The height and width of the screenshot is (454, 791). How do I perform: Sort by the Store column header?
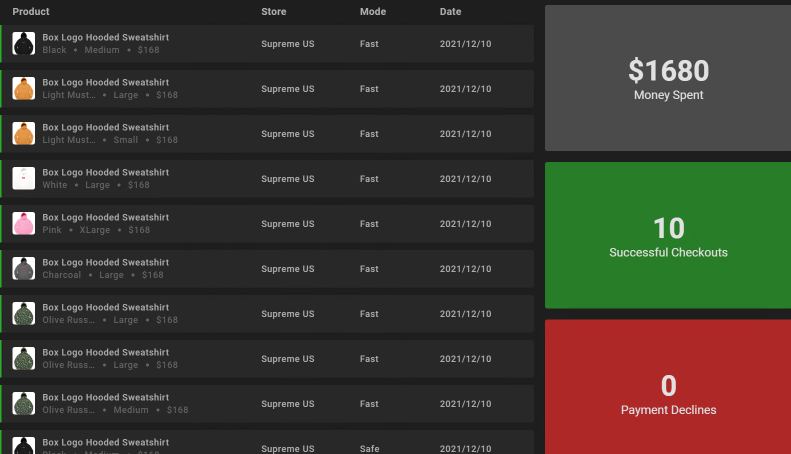(273, 12)
